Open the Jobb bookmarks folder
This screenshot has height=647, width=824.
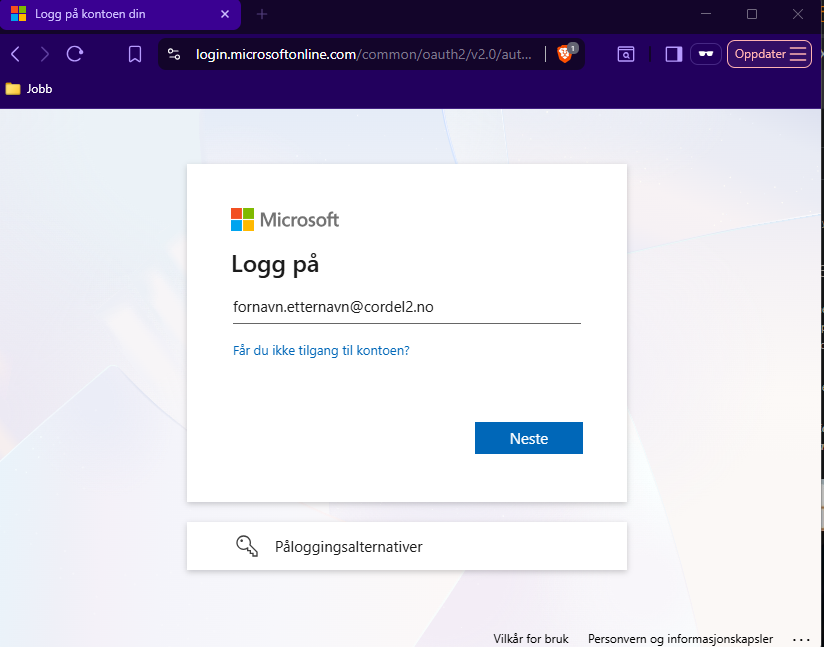(29, 89)
